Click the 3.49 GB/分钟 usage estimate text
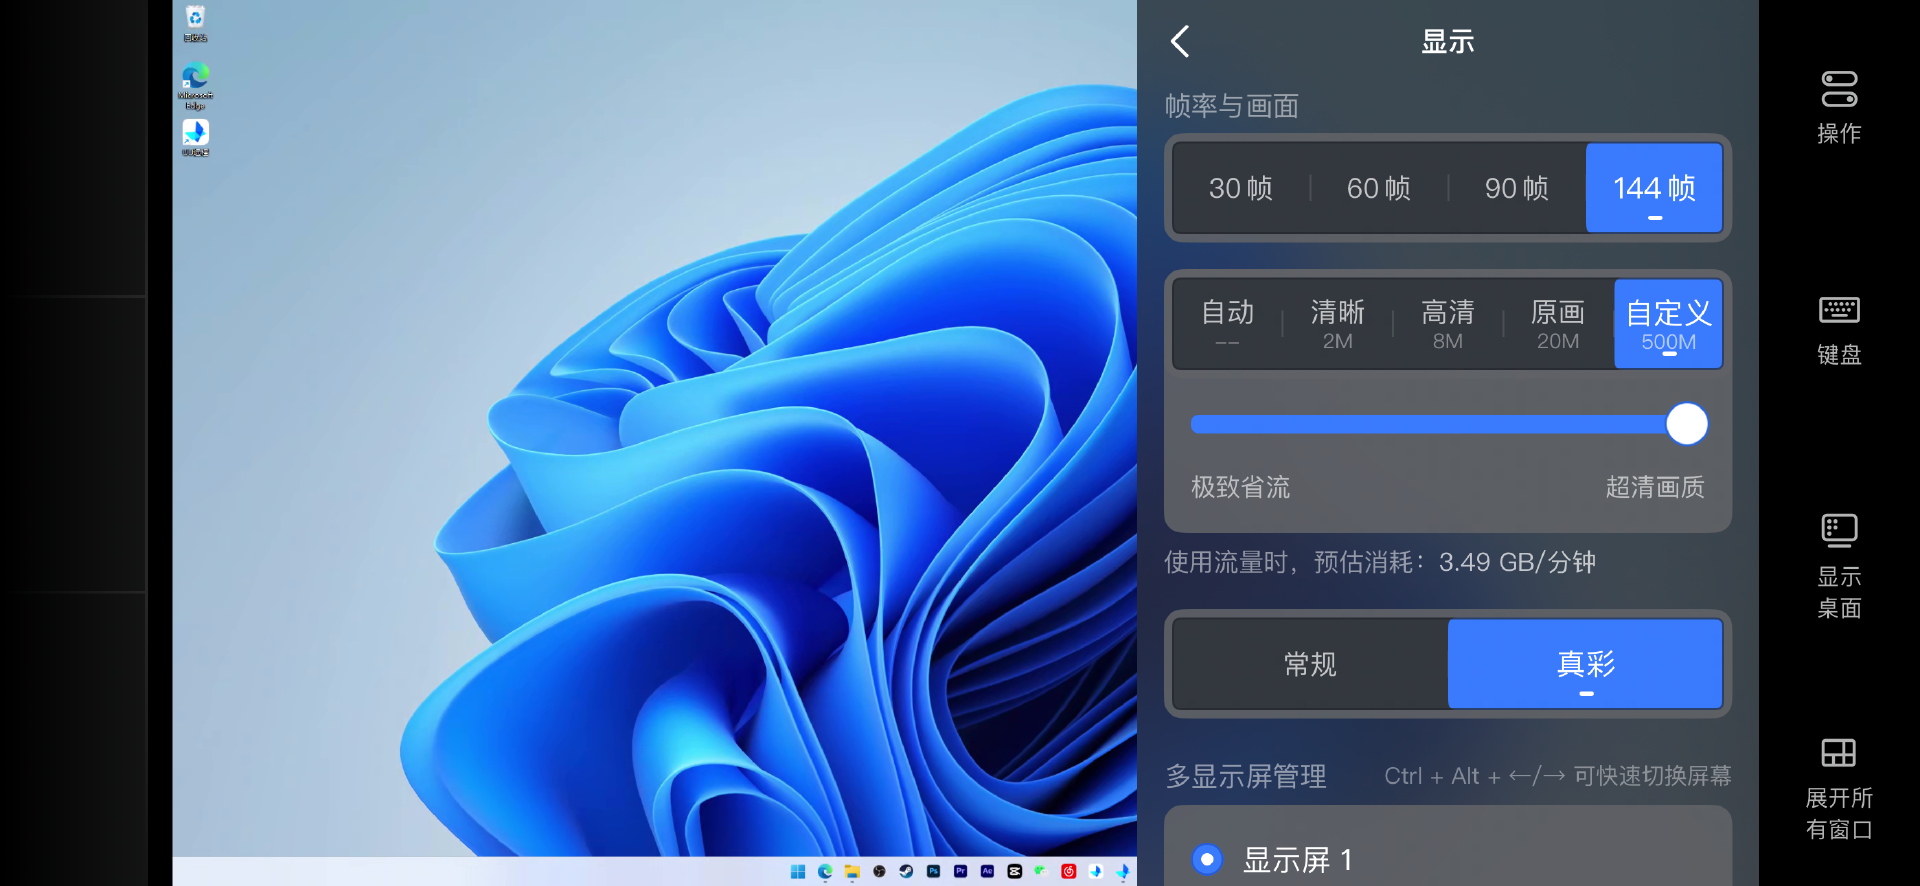Image resolution: width=1920 pixels, height=886 pixels. coord(1517,562)
